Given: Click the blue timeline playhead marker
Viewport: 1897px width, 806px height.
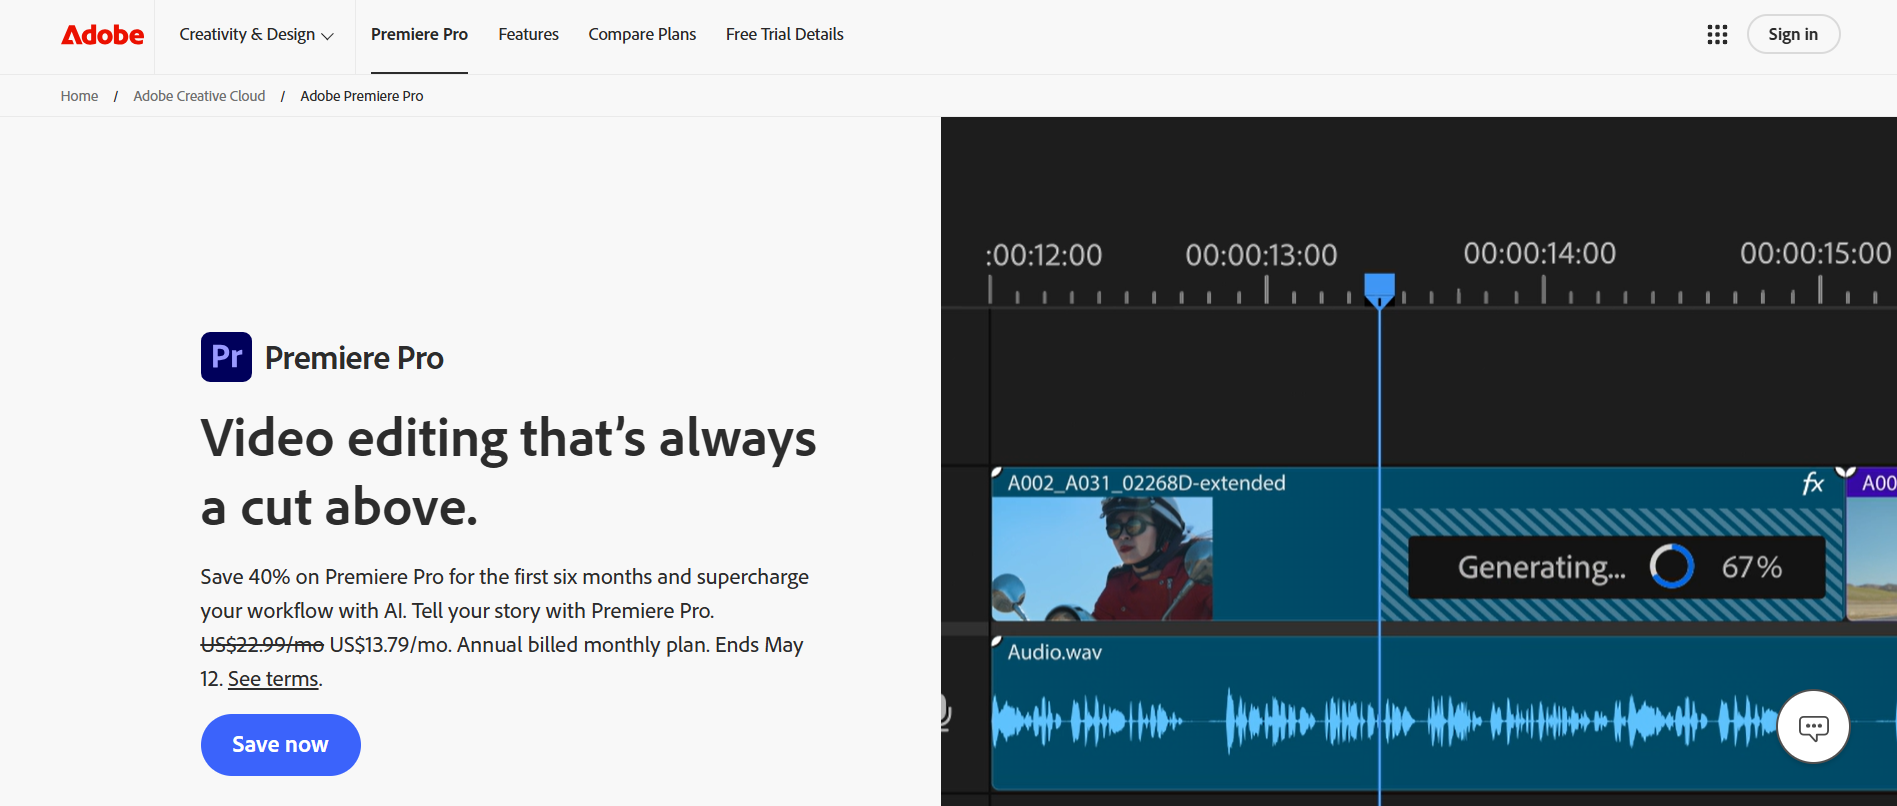Looking at the screenshot, I should pyautogui.click(x=1379, y=288).
